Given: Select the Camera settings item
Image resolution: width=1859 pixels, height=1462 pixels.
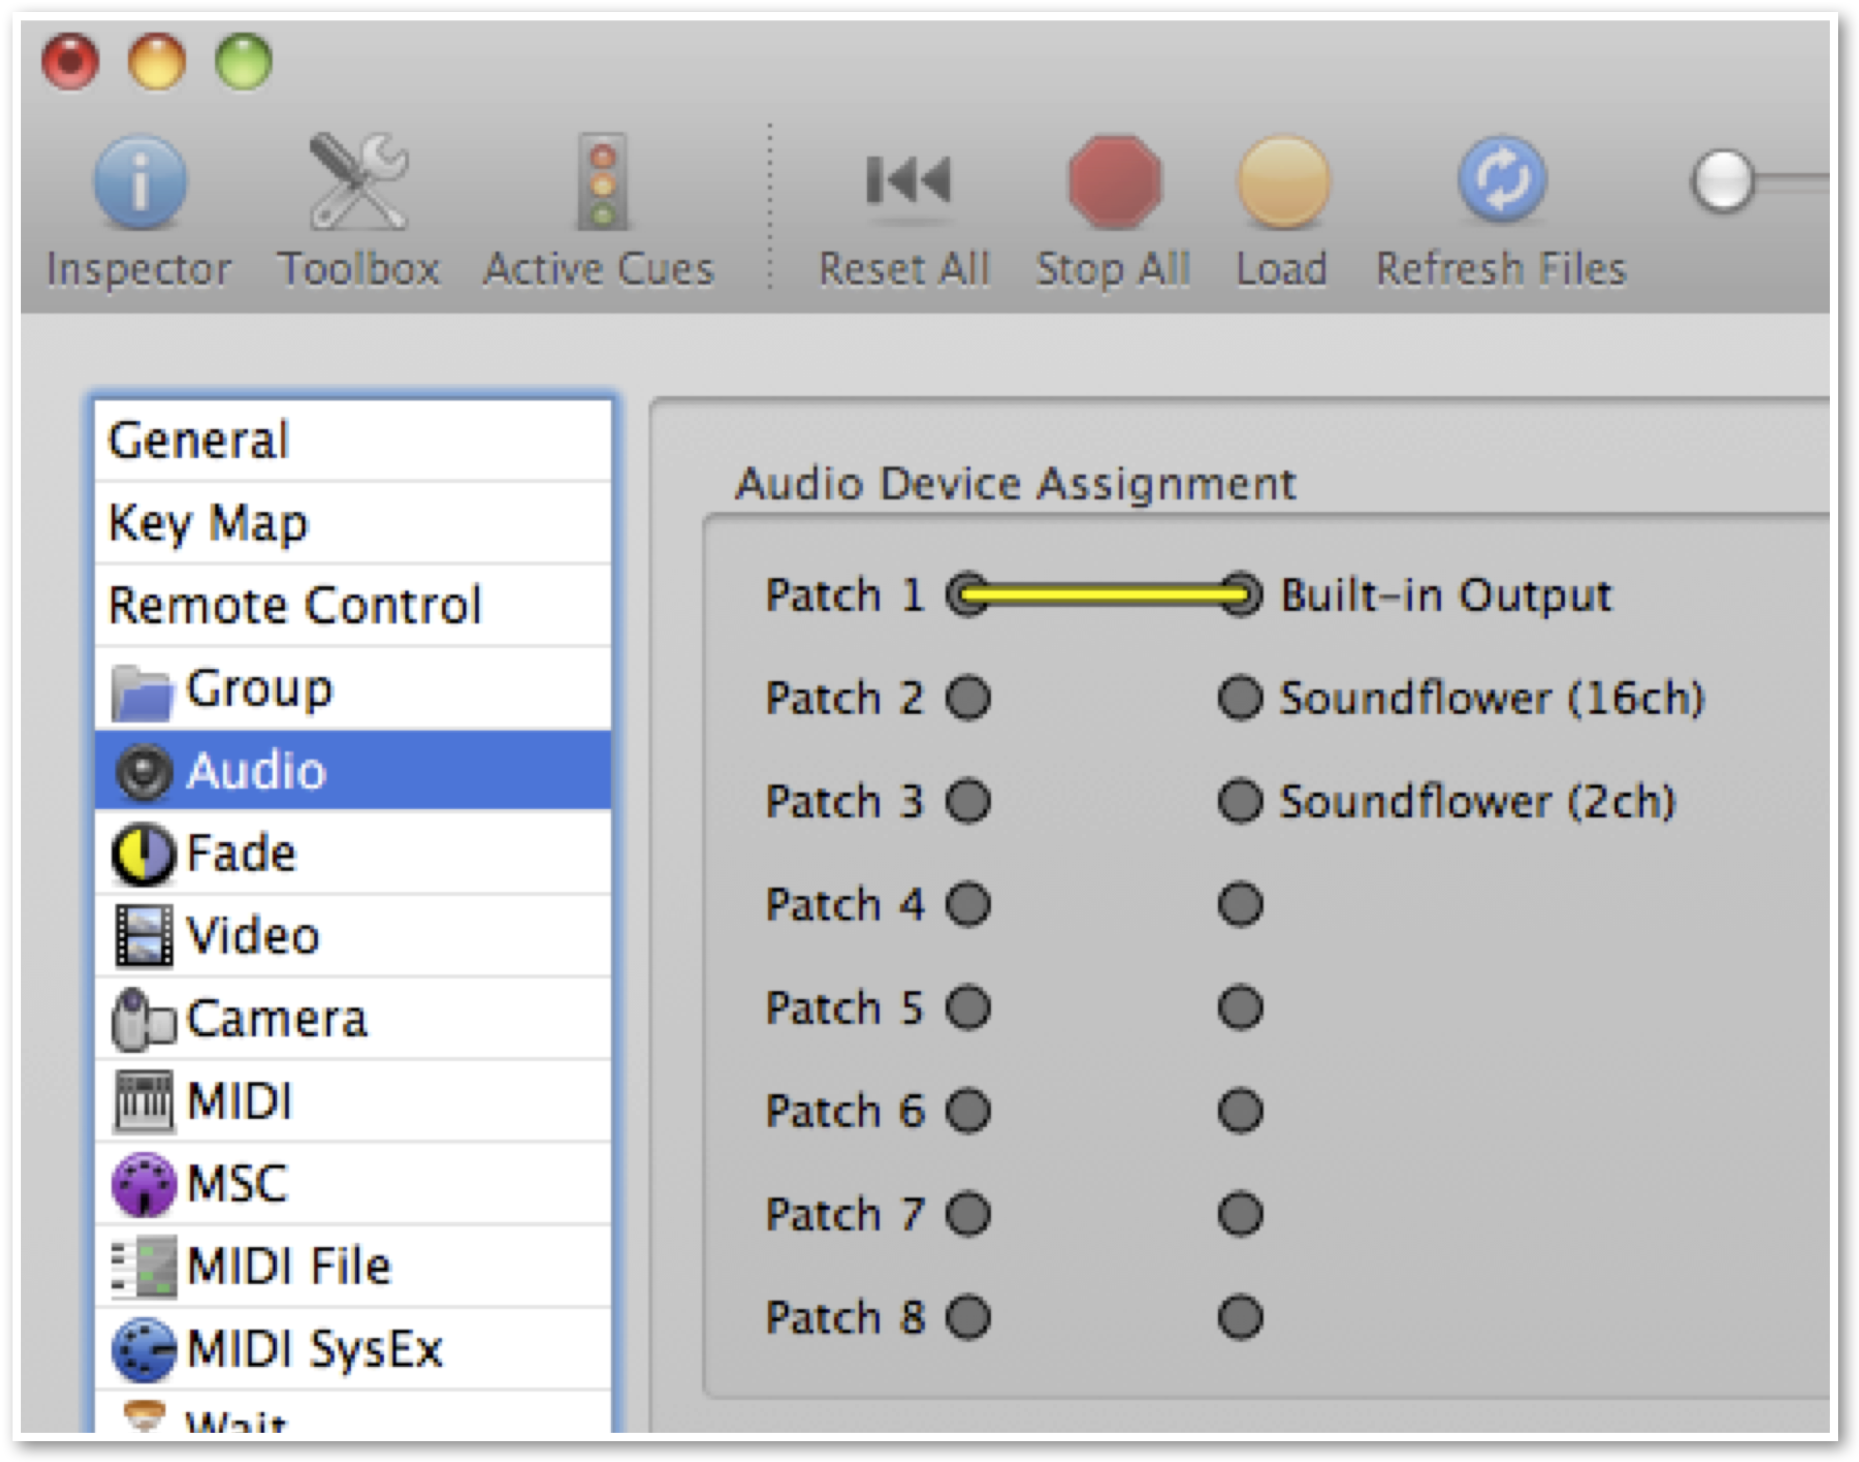Looking at the screenshot, I should point(353,1019).
